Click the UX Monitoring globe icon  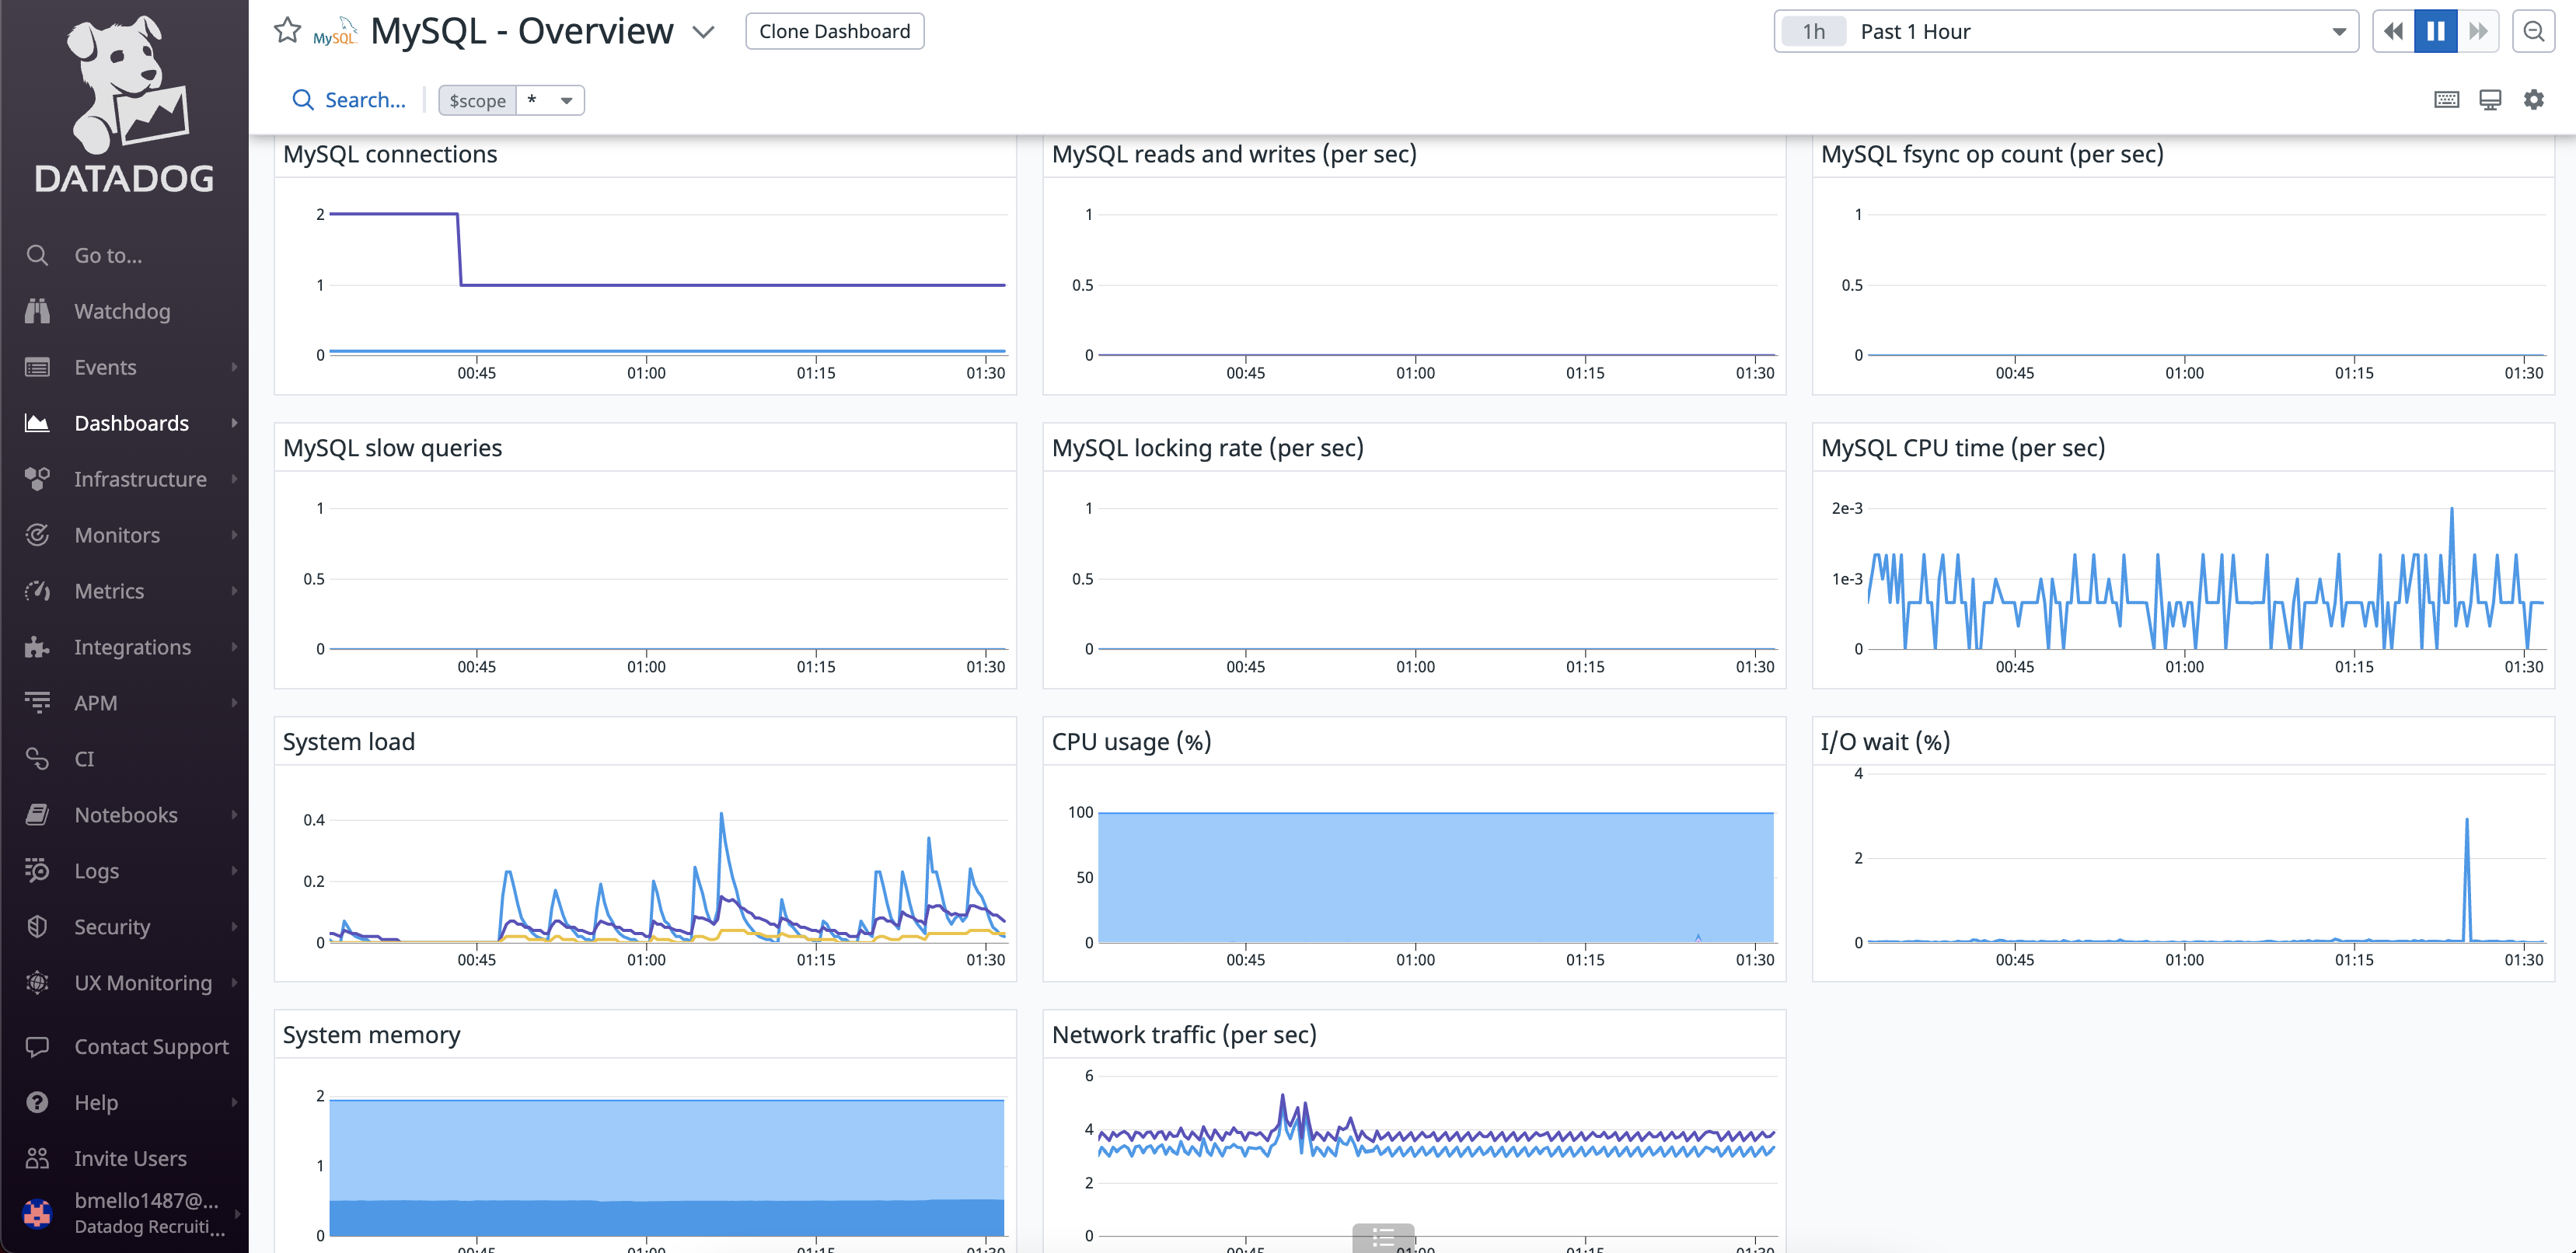[x=37, y=983]
